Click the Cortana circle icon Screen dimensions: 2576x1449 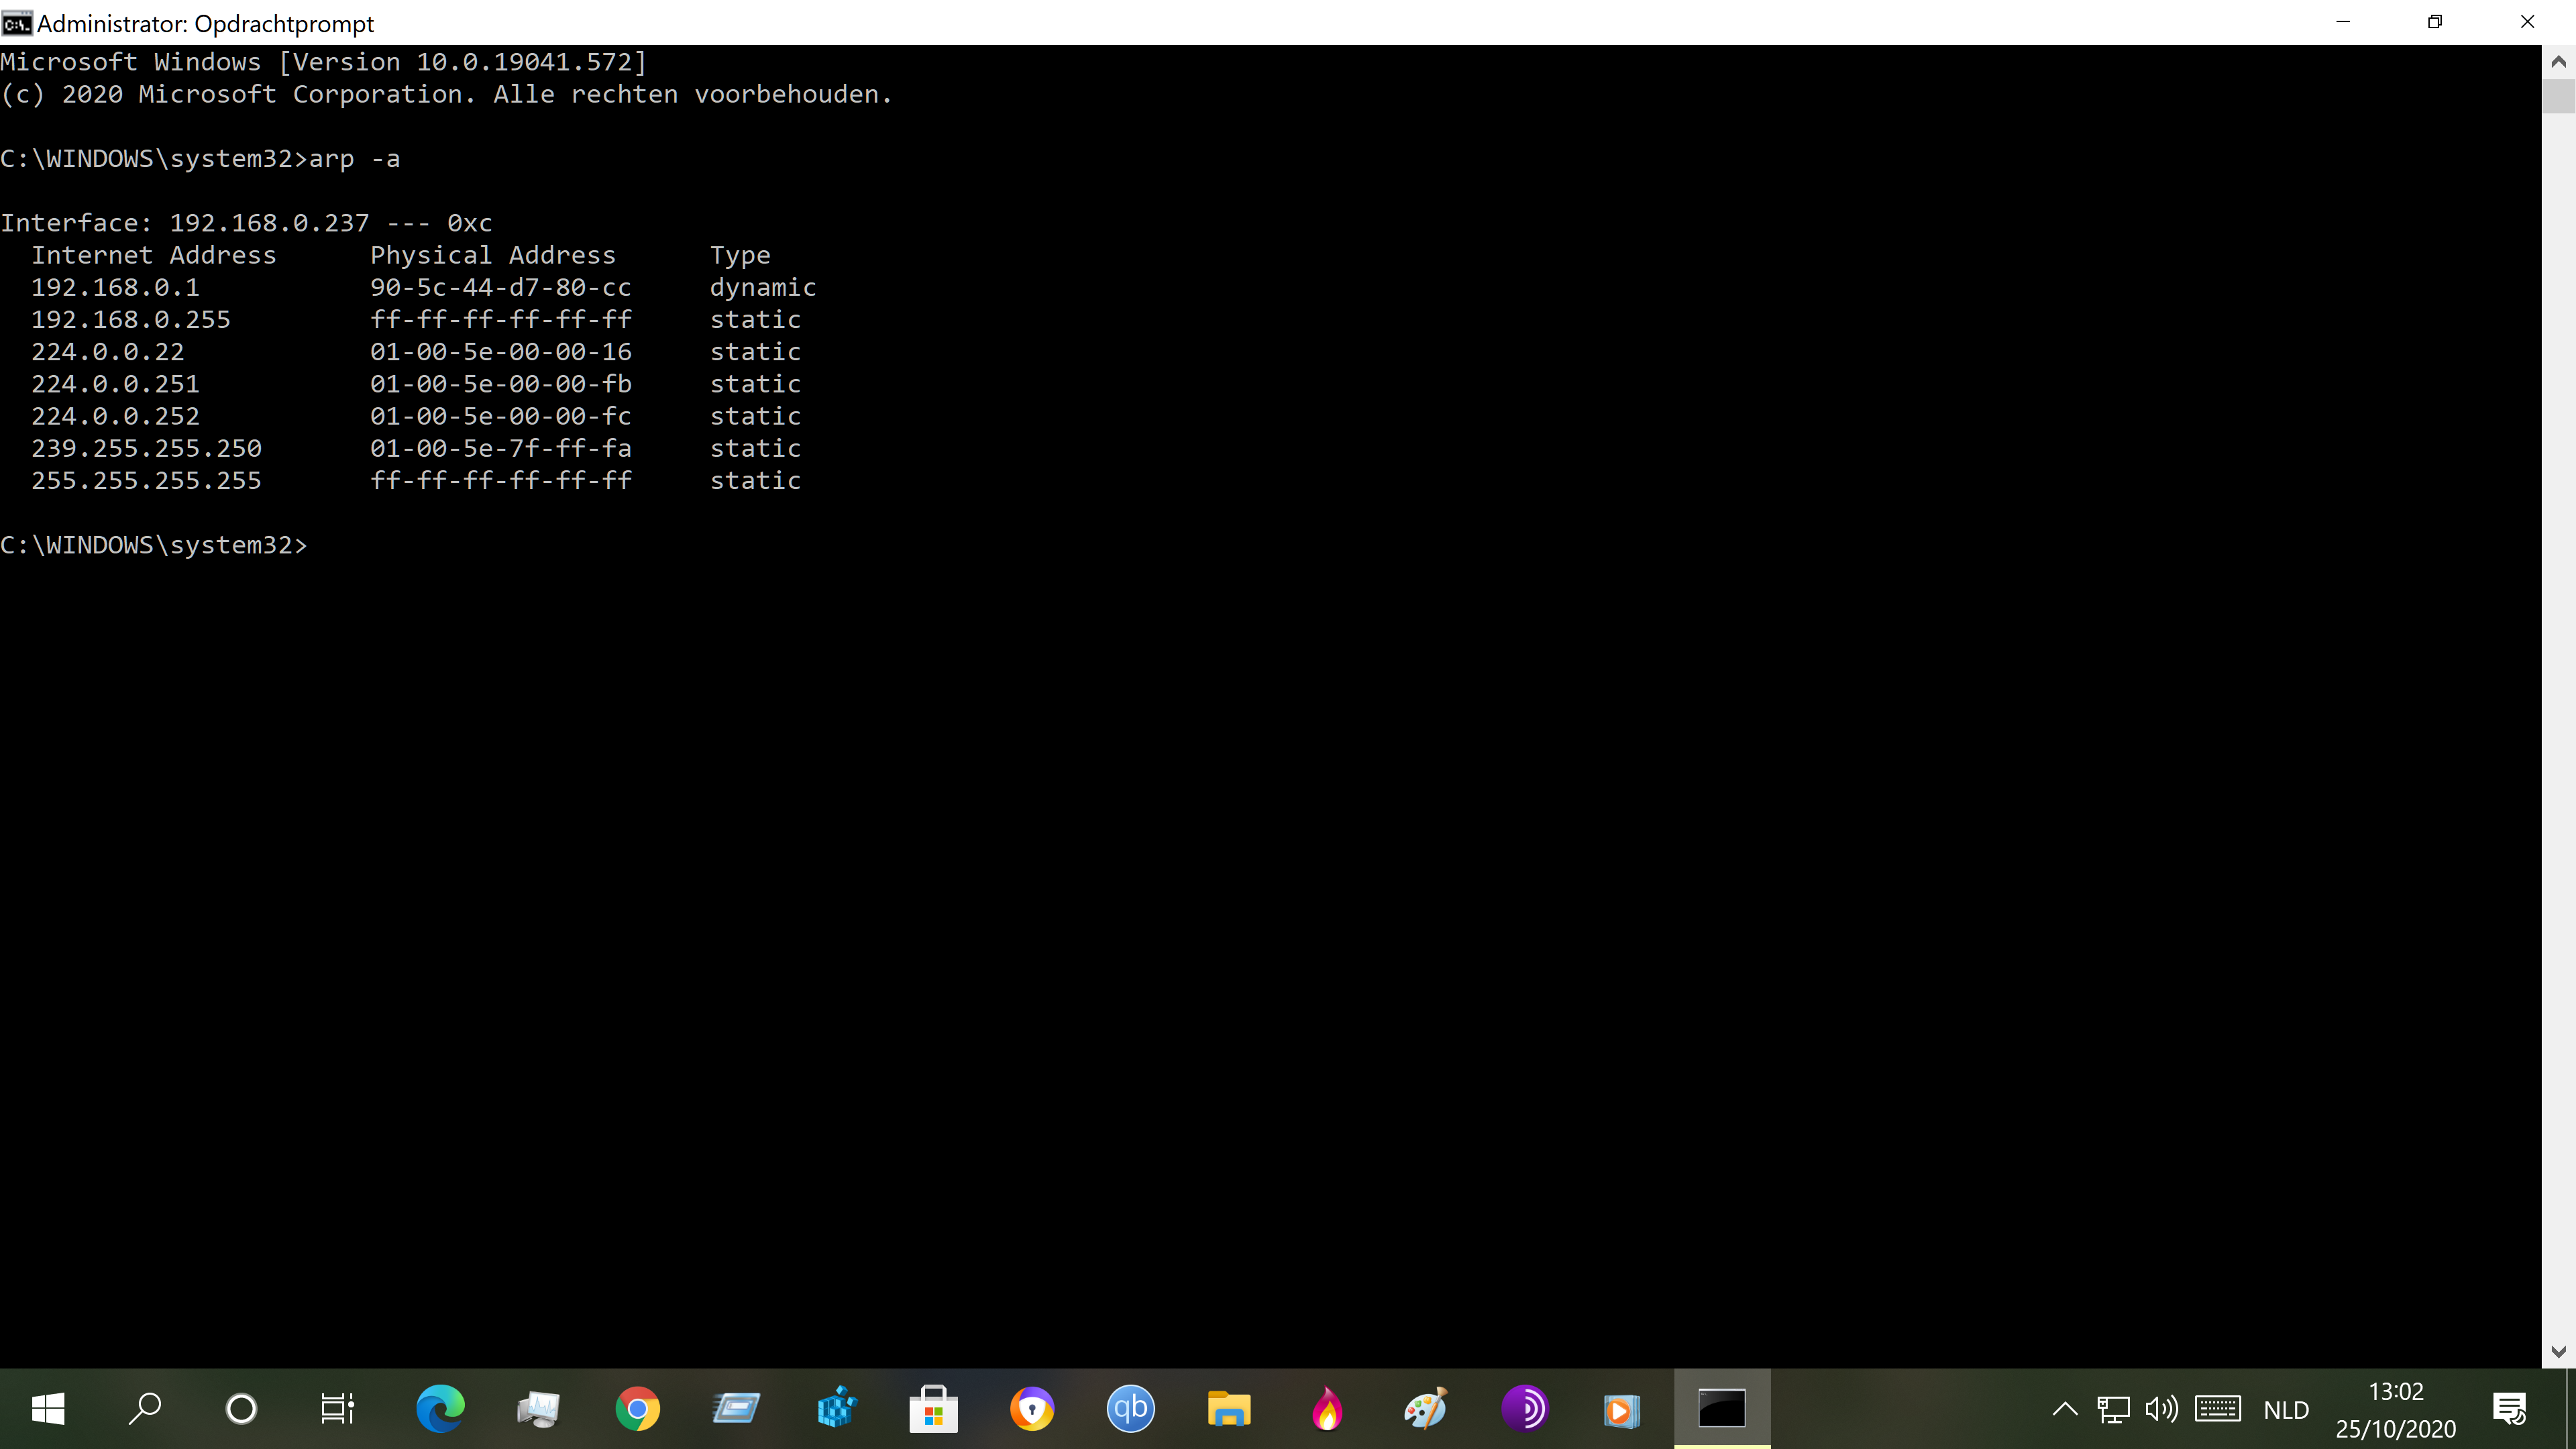coord(241,1409)
